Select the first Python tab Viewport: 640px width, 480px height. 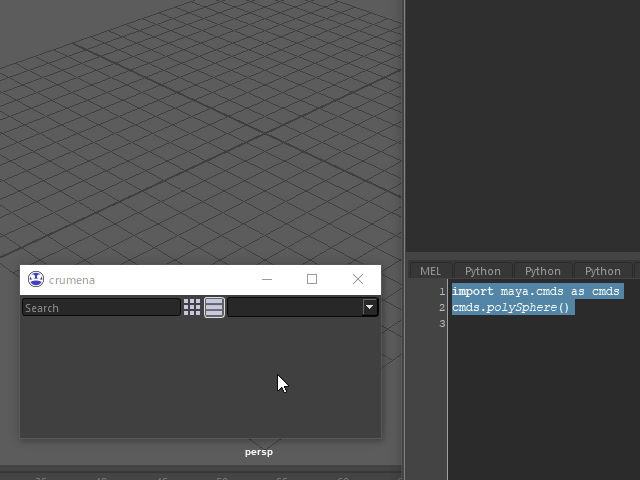point(483,271)
